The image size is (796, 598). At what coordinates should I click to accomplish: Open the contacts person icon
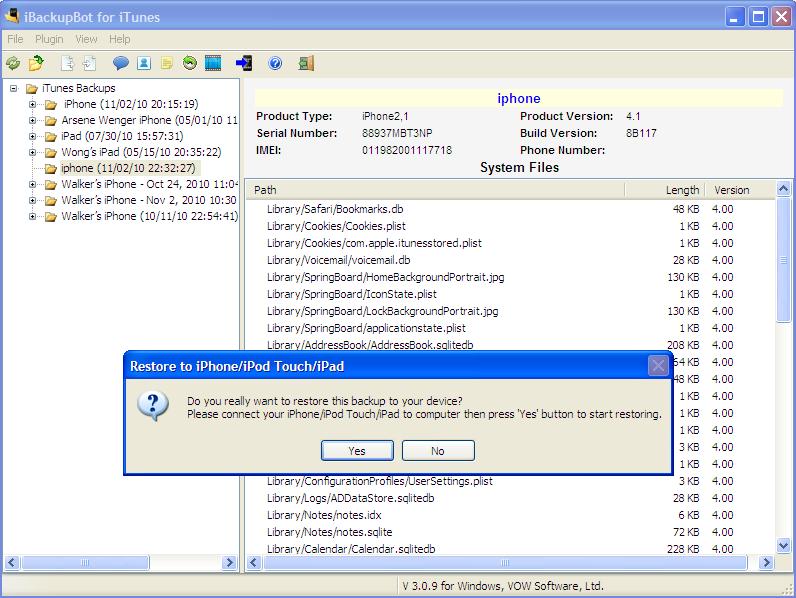pos(144,63)
